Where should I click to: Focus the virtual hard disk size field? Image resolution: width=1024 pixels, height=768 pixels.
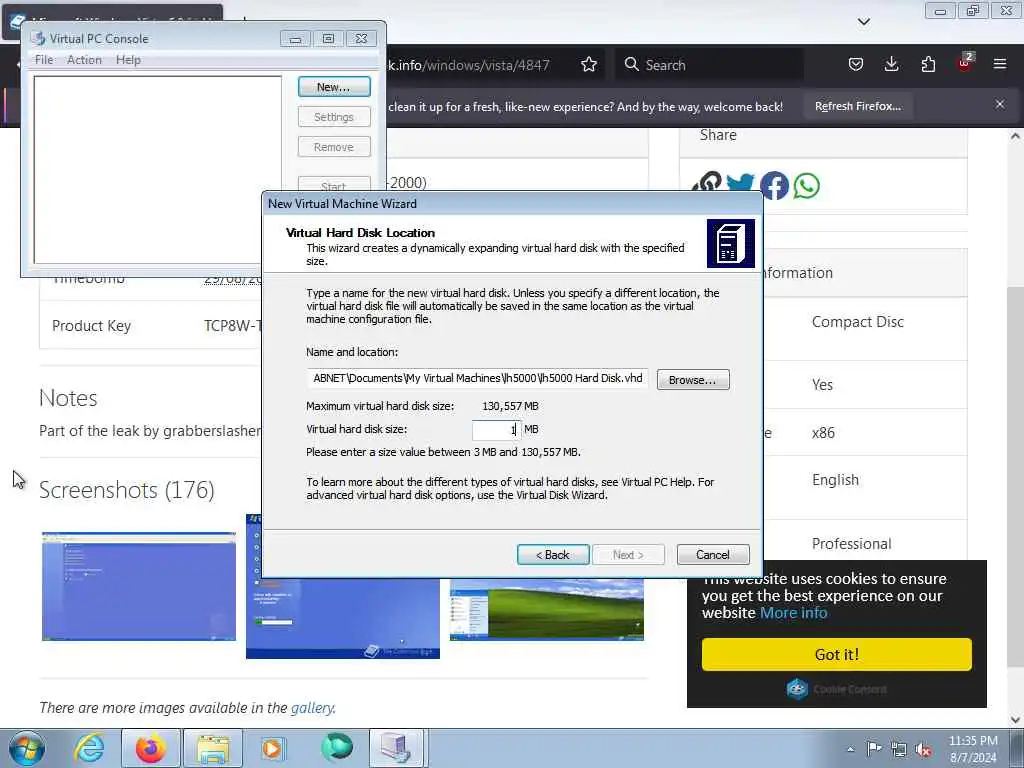click(x=496, y=429)
